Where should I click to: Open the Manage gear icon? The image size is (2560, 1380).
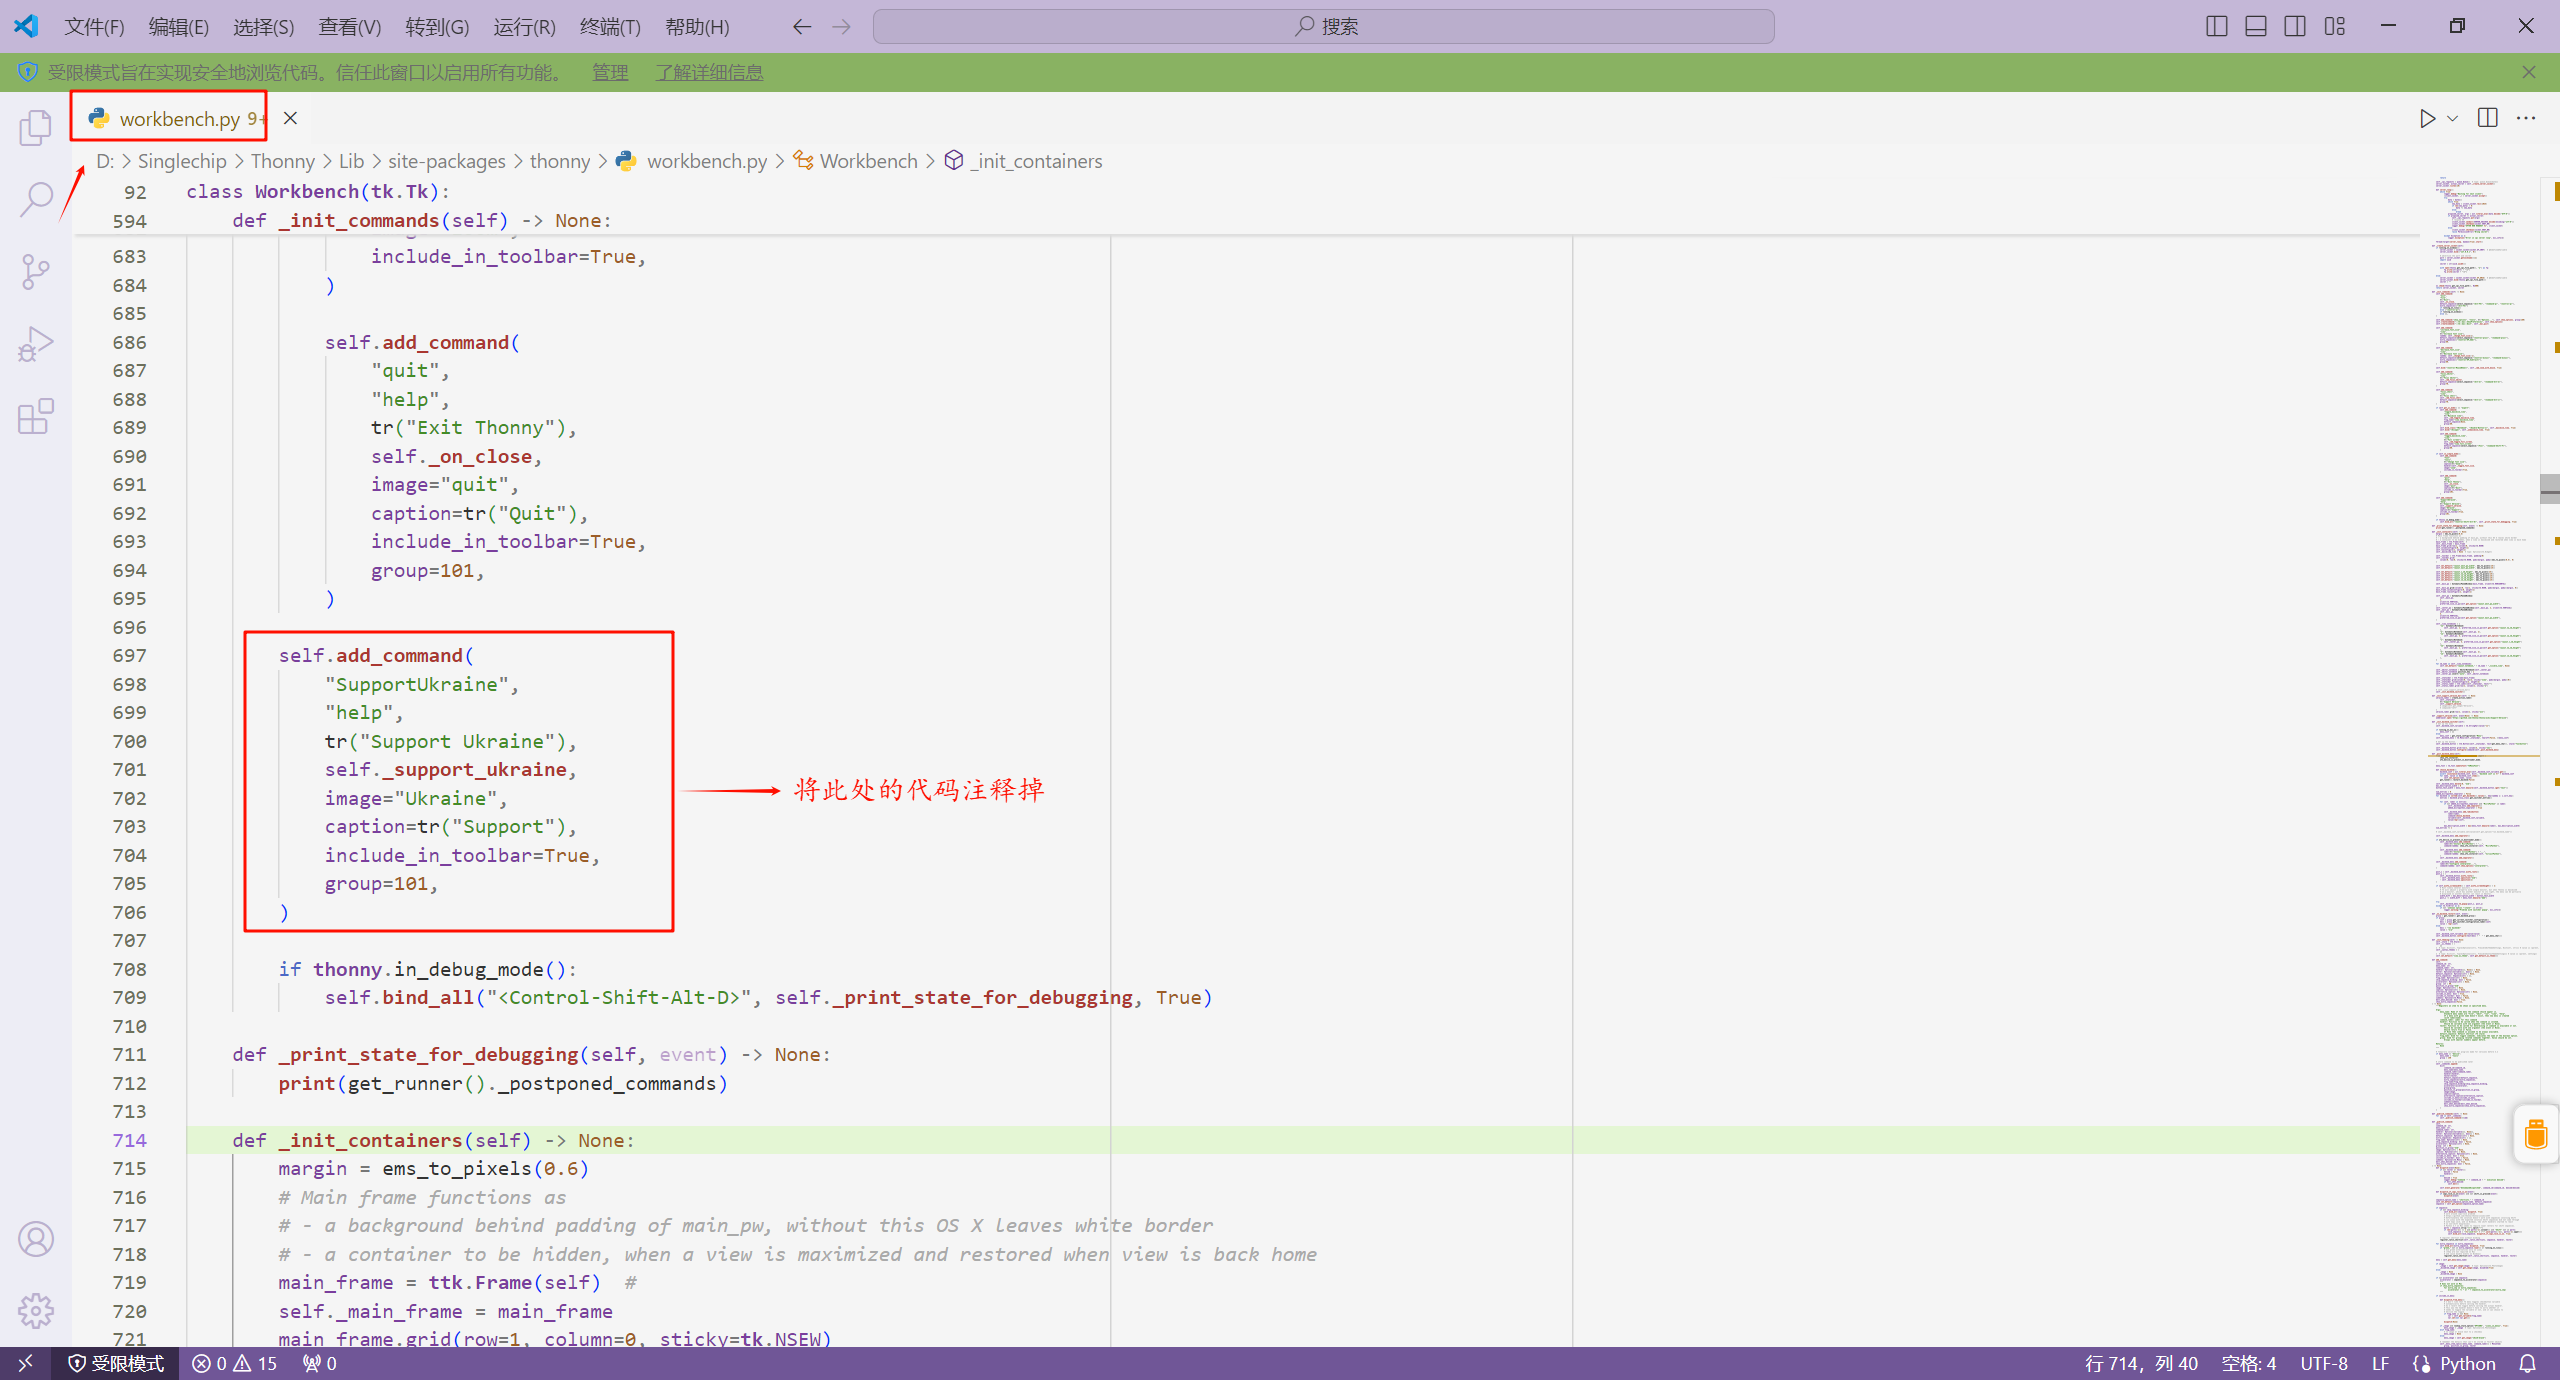(36, 1310)
